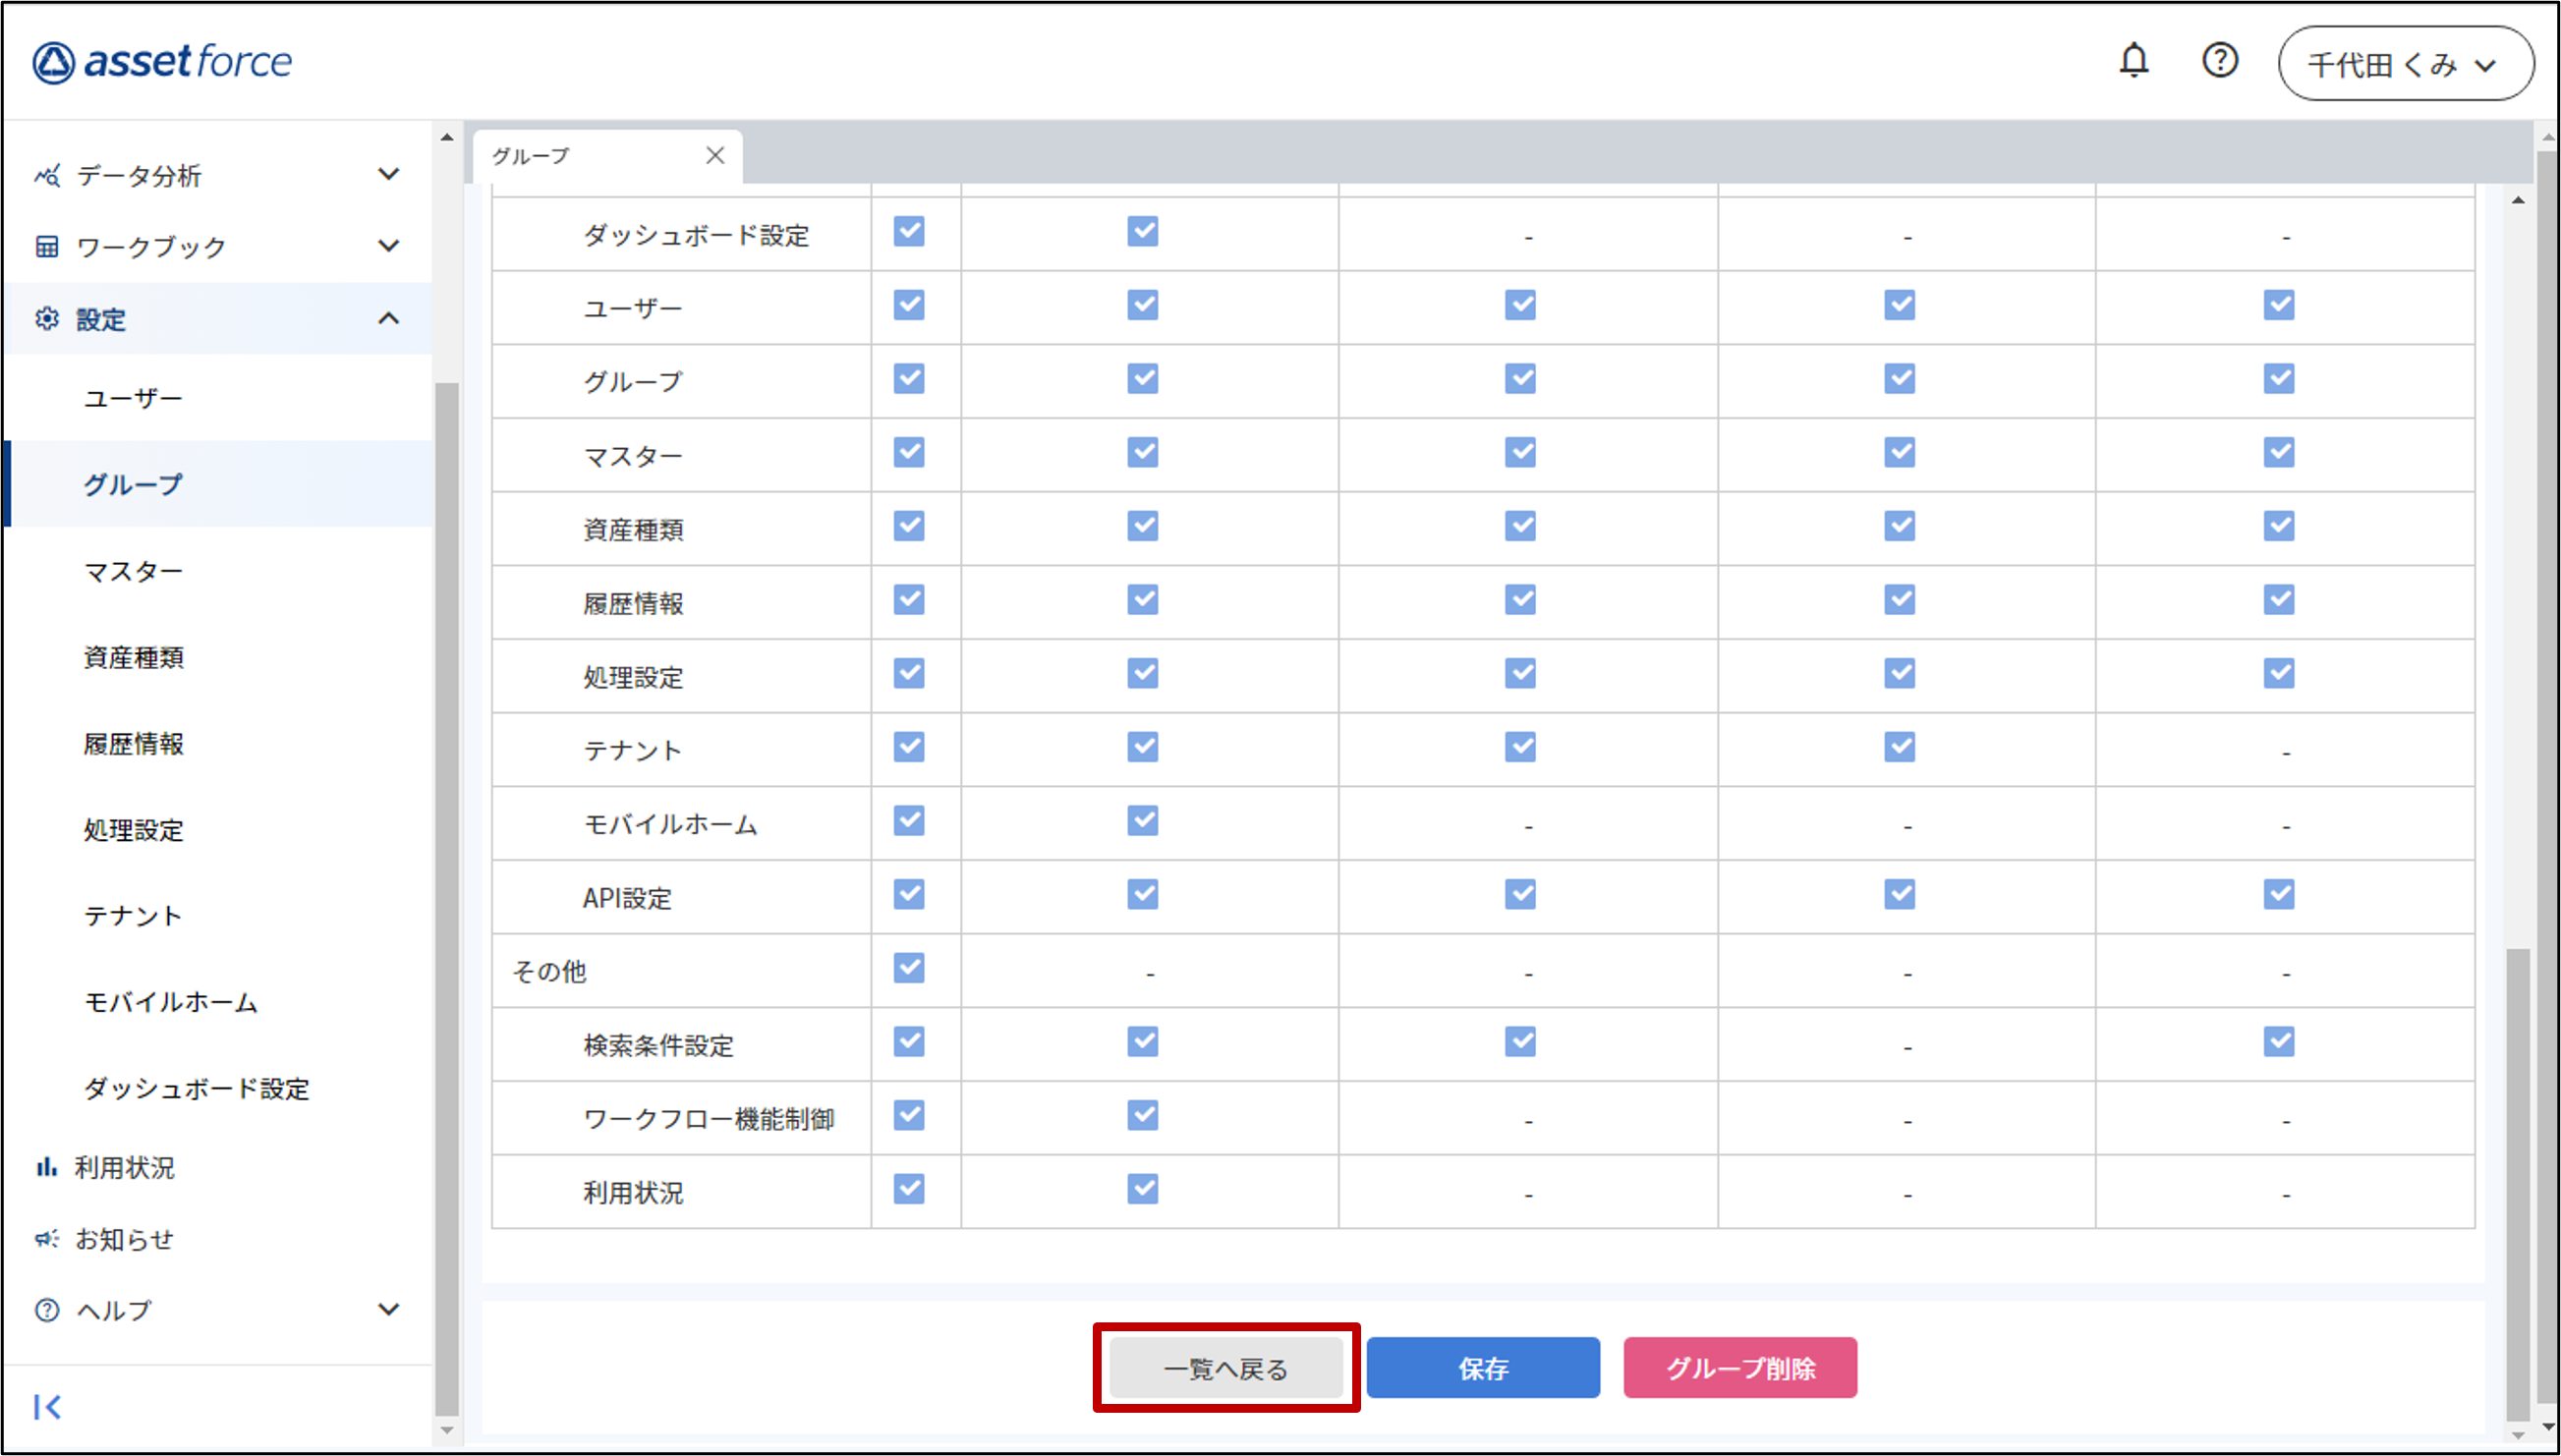
Task: Click the 利用状況 bar chart icon
Action: click(46, 1167)
